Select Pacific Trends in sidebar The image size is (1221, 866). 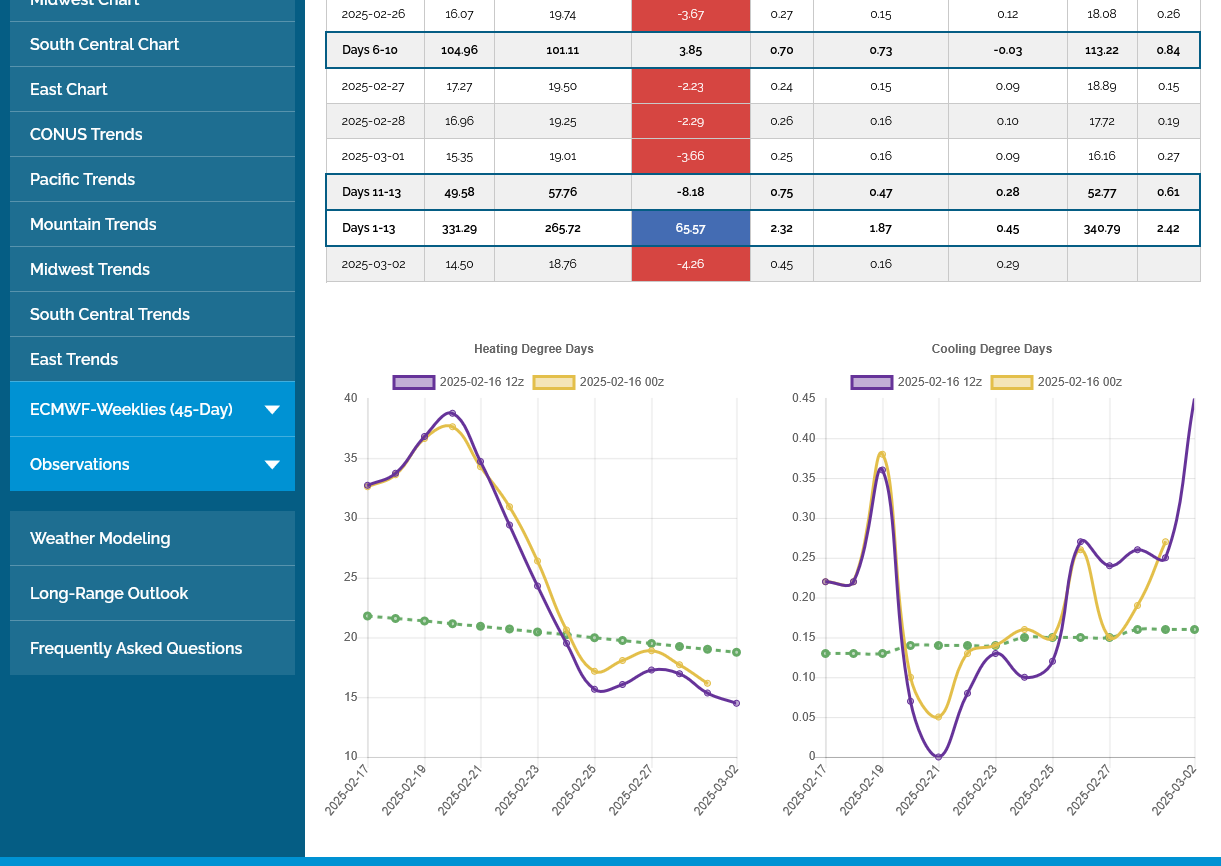point(82,179)
